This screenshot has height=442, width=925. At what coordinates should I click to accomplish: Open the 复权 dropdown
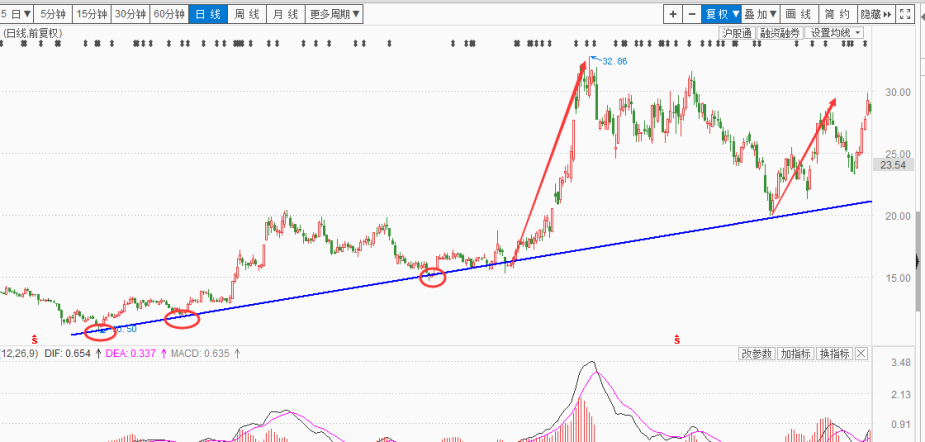[x=721, y=14]
